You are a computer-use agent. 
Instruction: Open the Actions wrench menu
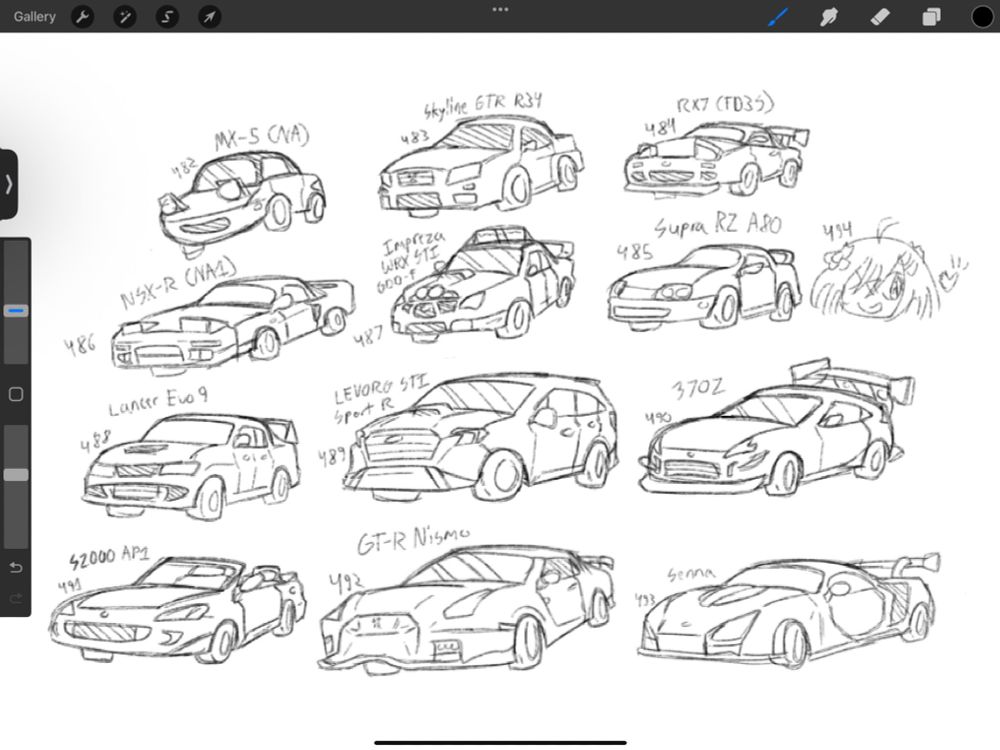click(82, 17)
